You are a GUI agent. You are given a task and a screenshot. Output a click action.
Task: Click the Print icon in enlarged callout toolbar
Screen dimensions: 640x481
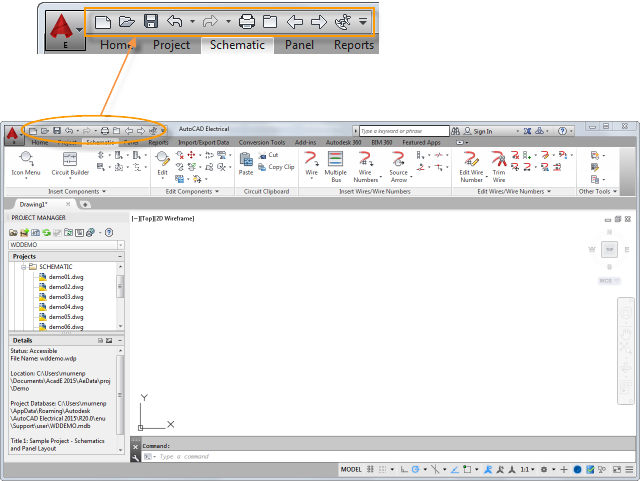click(x=247, y=21)
